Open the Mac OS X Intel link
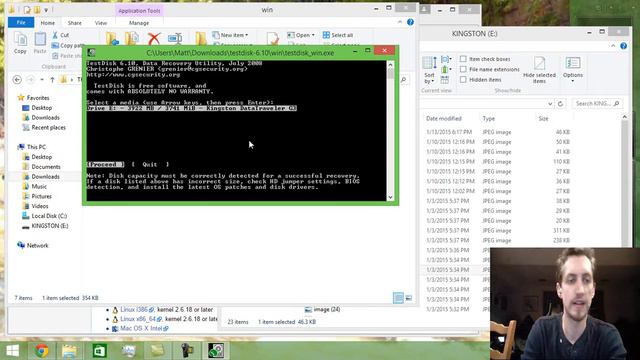Image resolution: width=640 pixels, height=360 pixels. (x=141, y=329)
